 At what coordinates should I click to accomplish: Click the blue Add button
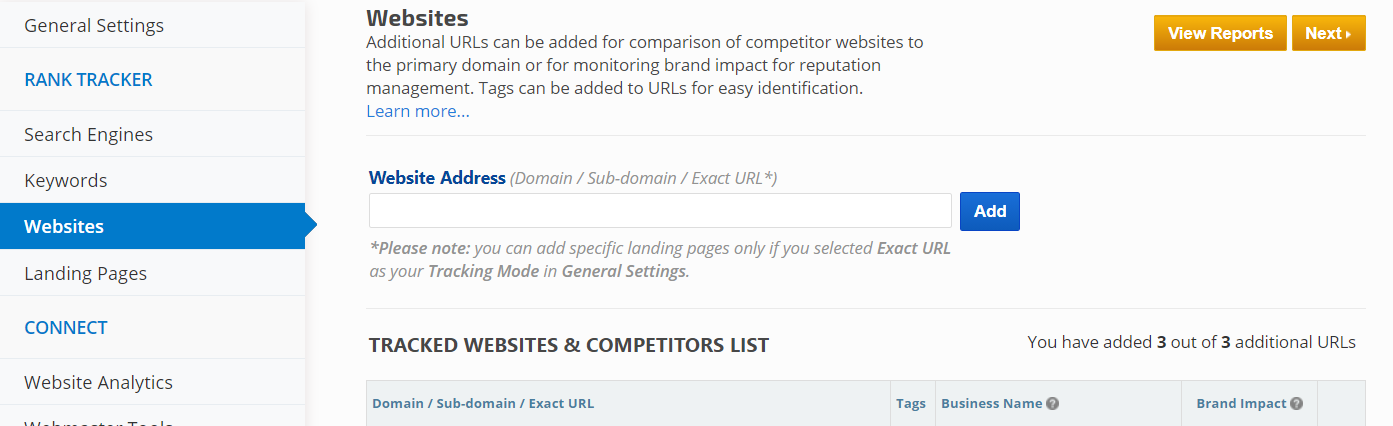[x=990, y=211]
